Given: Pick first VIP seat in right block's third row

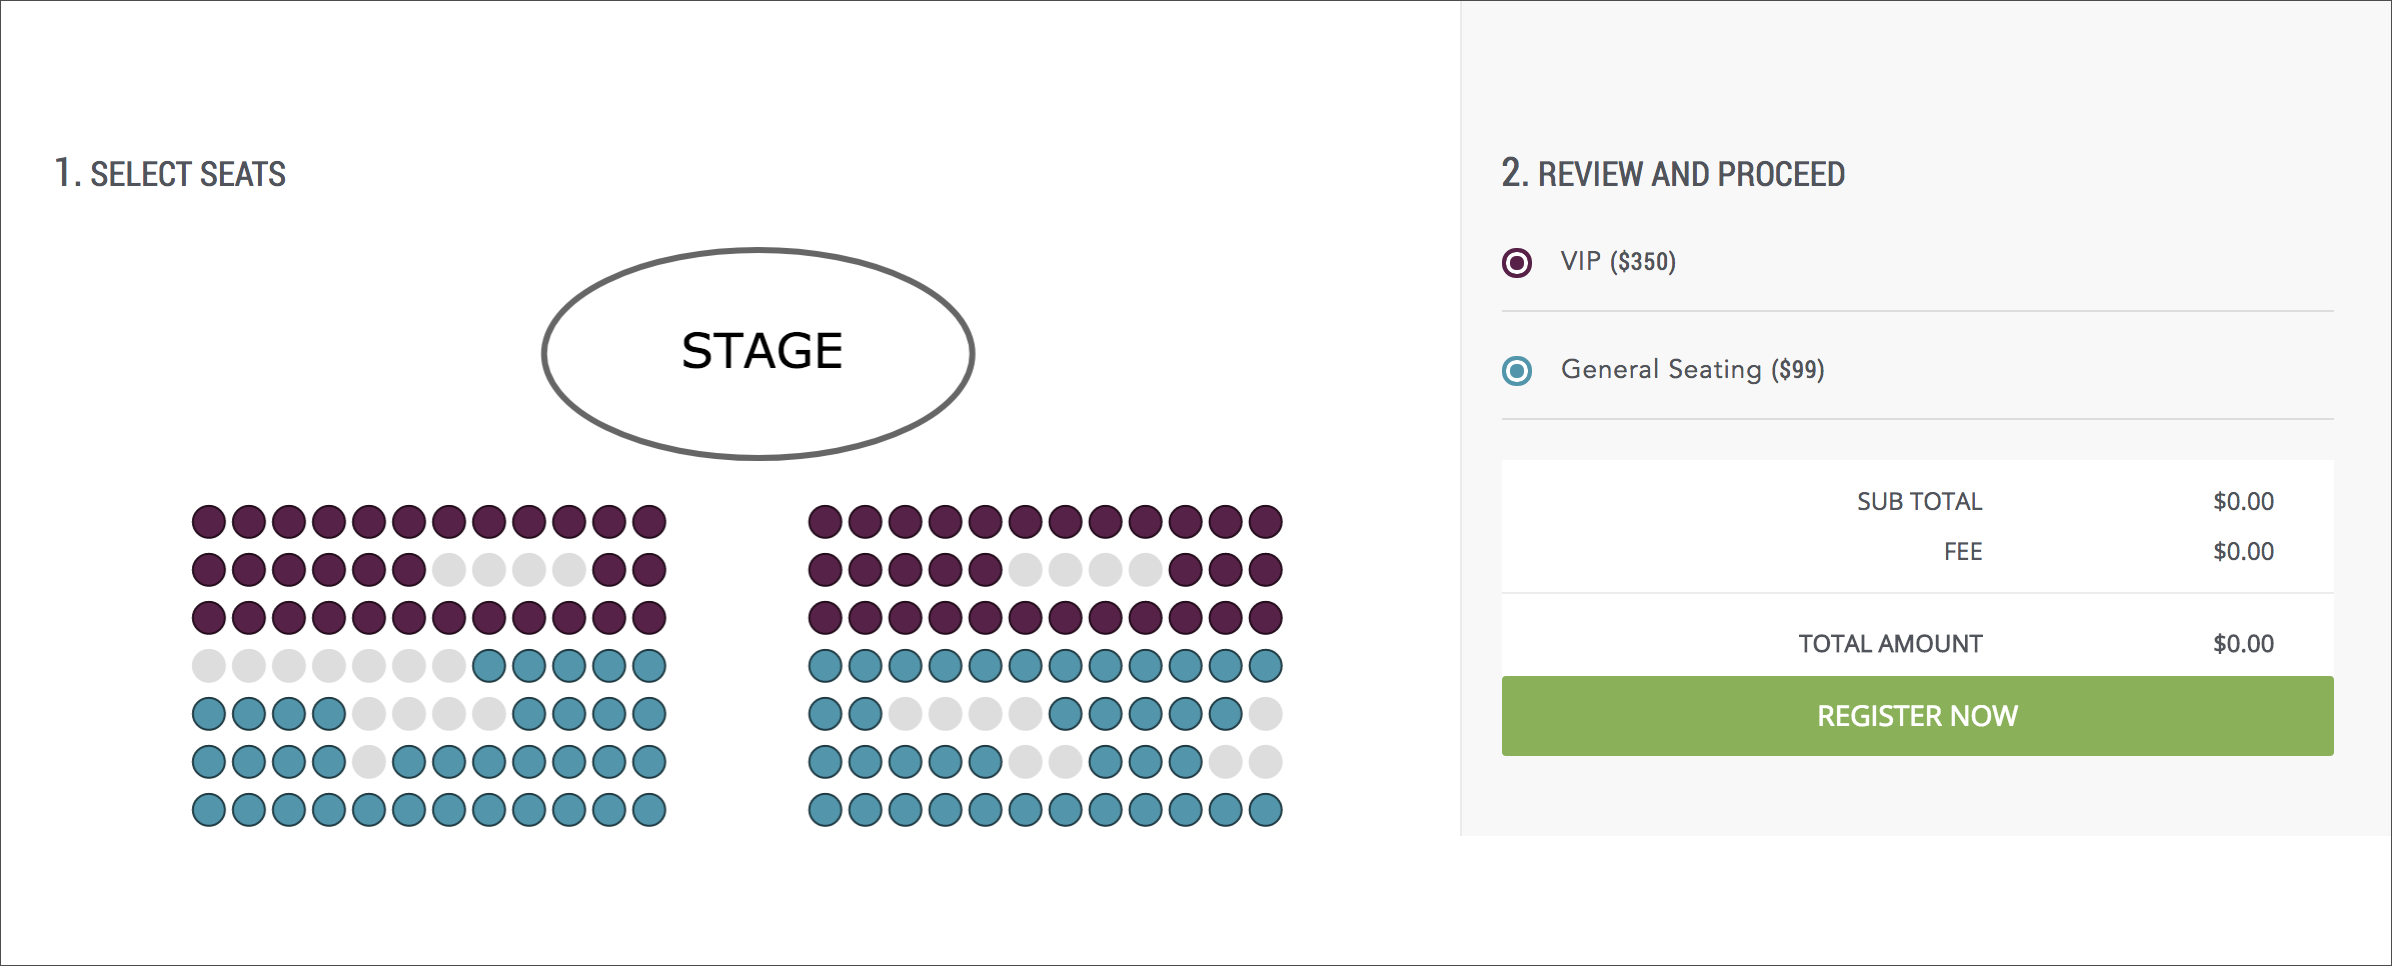Looking at the screenshot, I should 825,618.
